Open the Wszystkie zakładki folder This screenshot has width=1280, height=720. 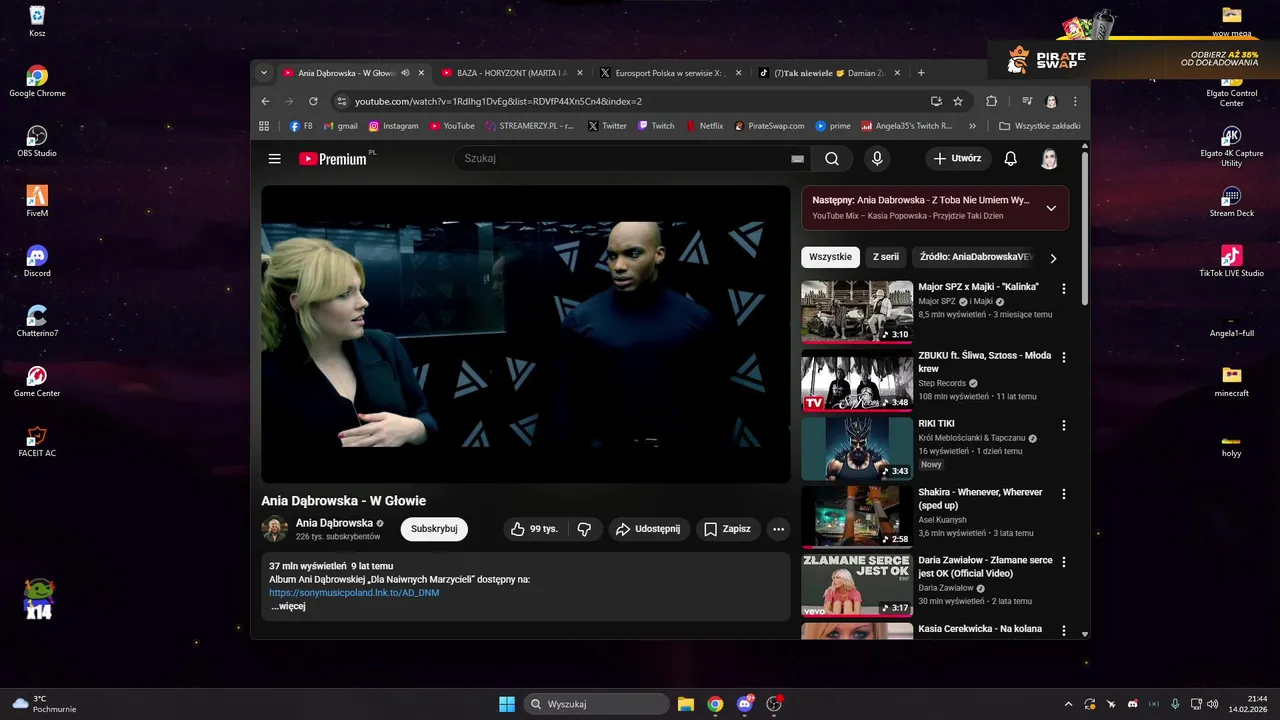click(1039, 126)
